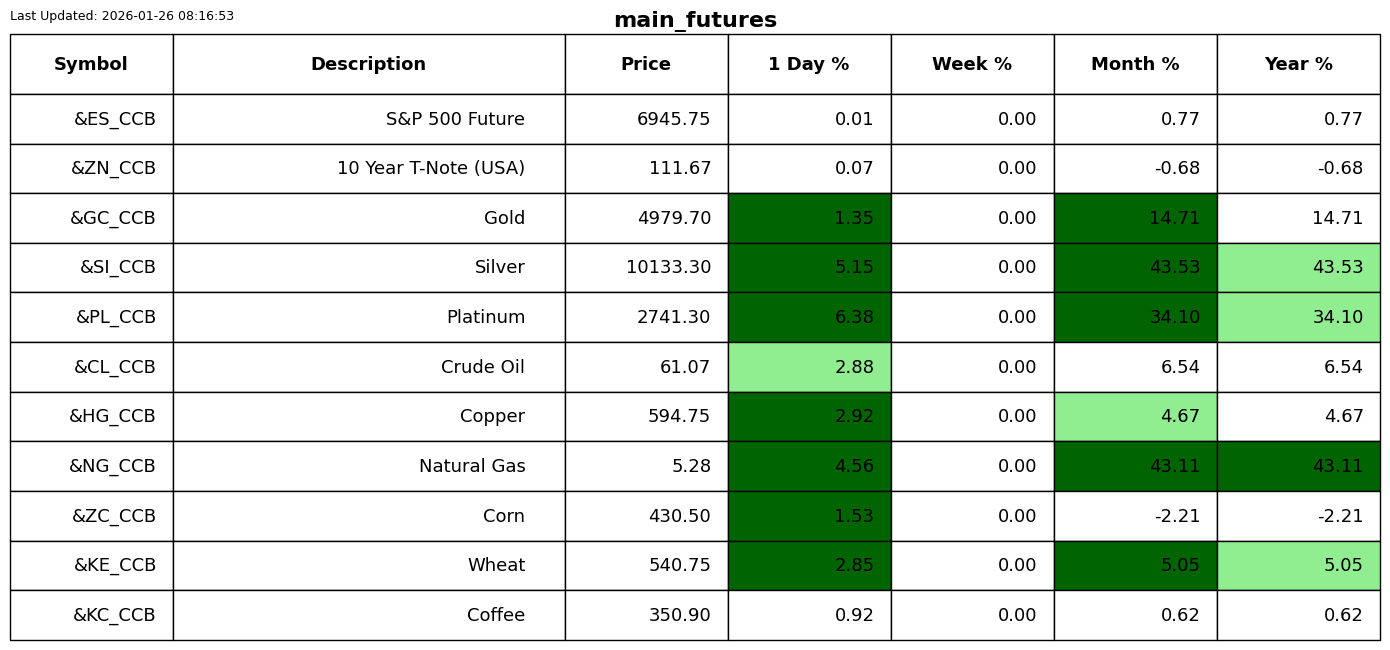This screenshot has width=1390, height=650.
Task: Click the Month % column header
Action: [1135, 65]
